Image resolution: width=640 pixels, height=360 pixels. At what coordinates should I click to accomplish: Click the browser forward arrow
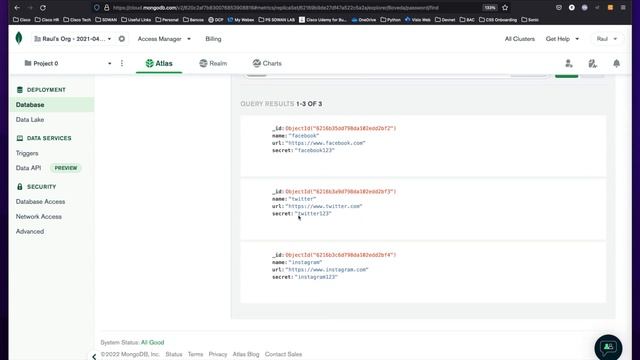pyautogui.click(x=30, y=8)
